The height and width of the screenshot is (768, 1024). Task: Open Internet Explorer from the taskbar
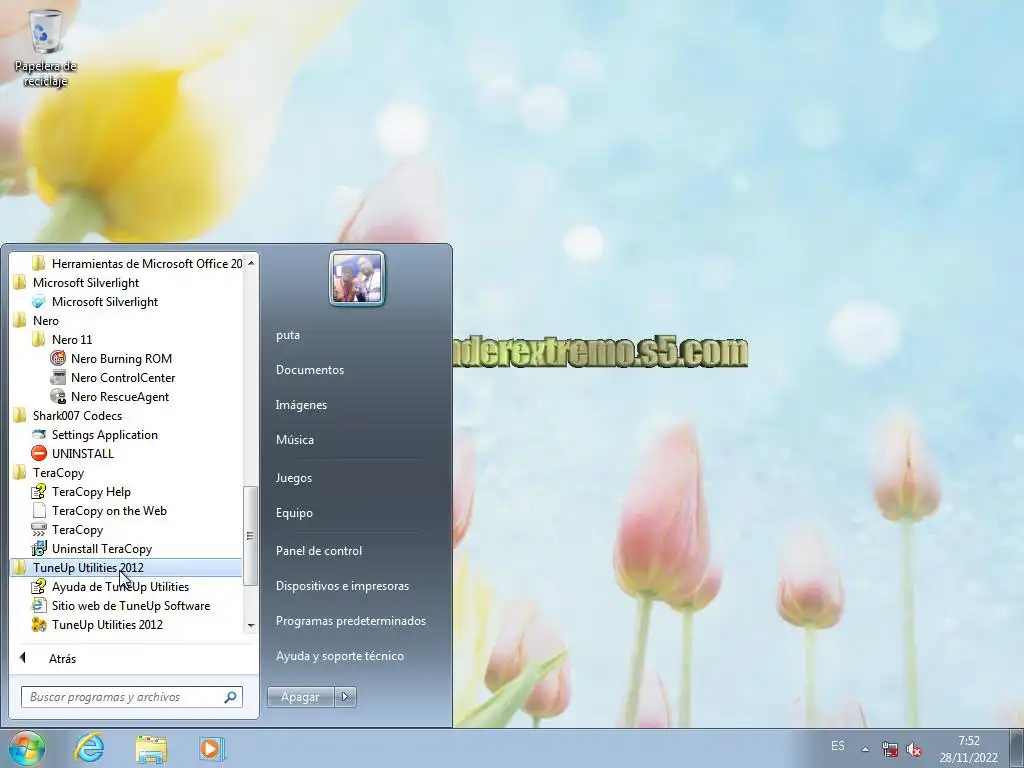[x=89, y=748]
